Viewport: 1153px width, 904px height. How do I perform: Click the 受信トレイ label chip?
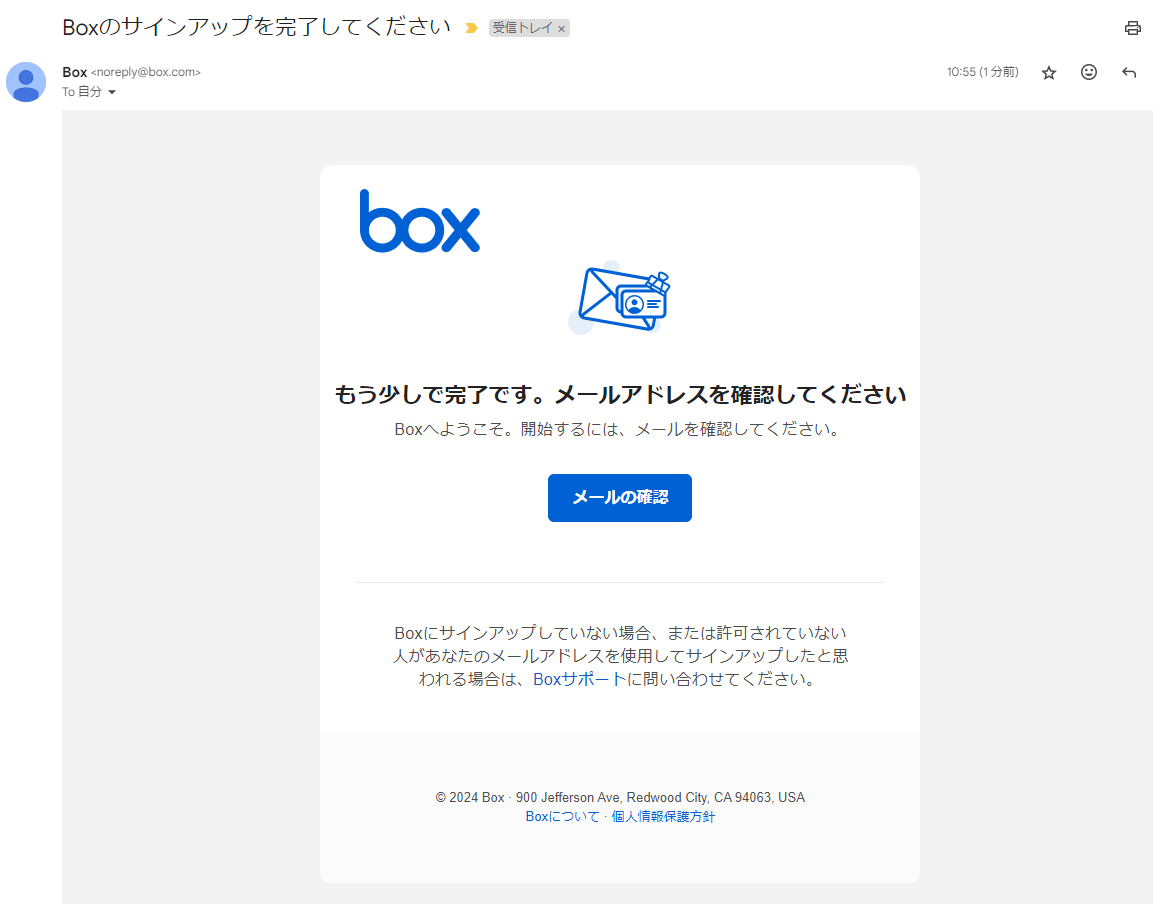pos(524,28)
